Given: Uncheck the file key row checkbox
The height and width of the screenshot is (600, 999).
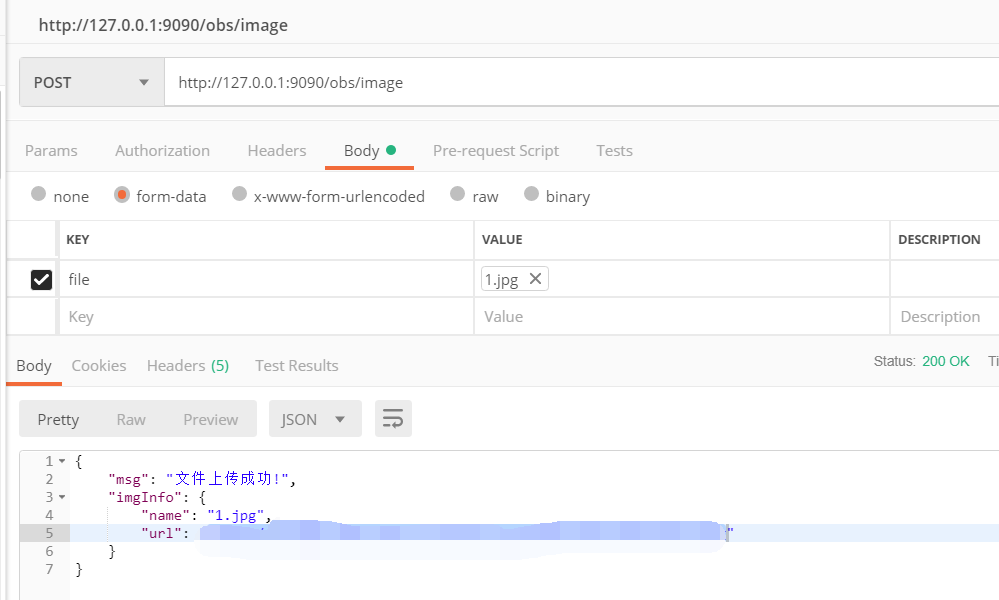Looking at the screenshot, I should 38,279.
